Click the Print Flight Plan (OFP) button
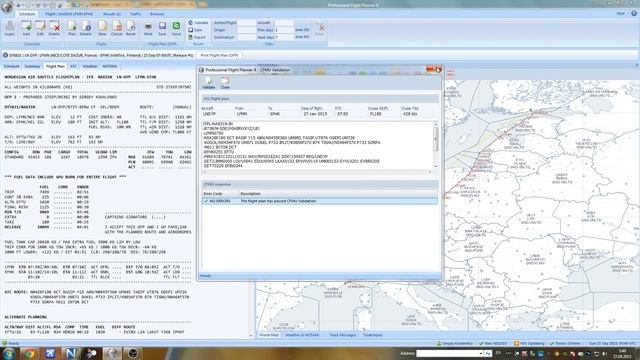This screenshot has width=640, height=360. click(x=219, y=55)
